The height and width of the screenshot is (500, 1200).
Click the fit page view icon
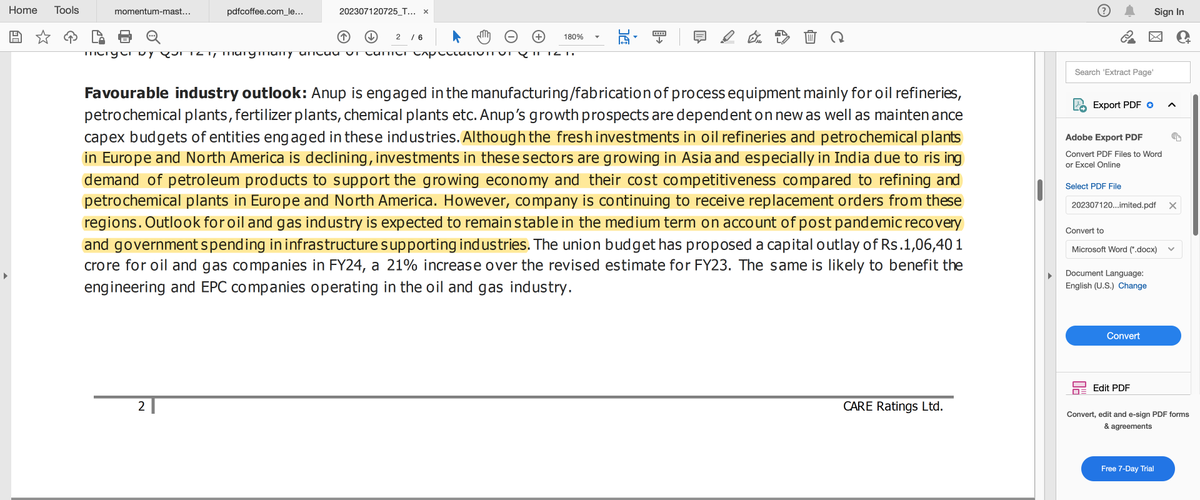click(x=624, y=37)
